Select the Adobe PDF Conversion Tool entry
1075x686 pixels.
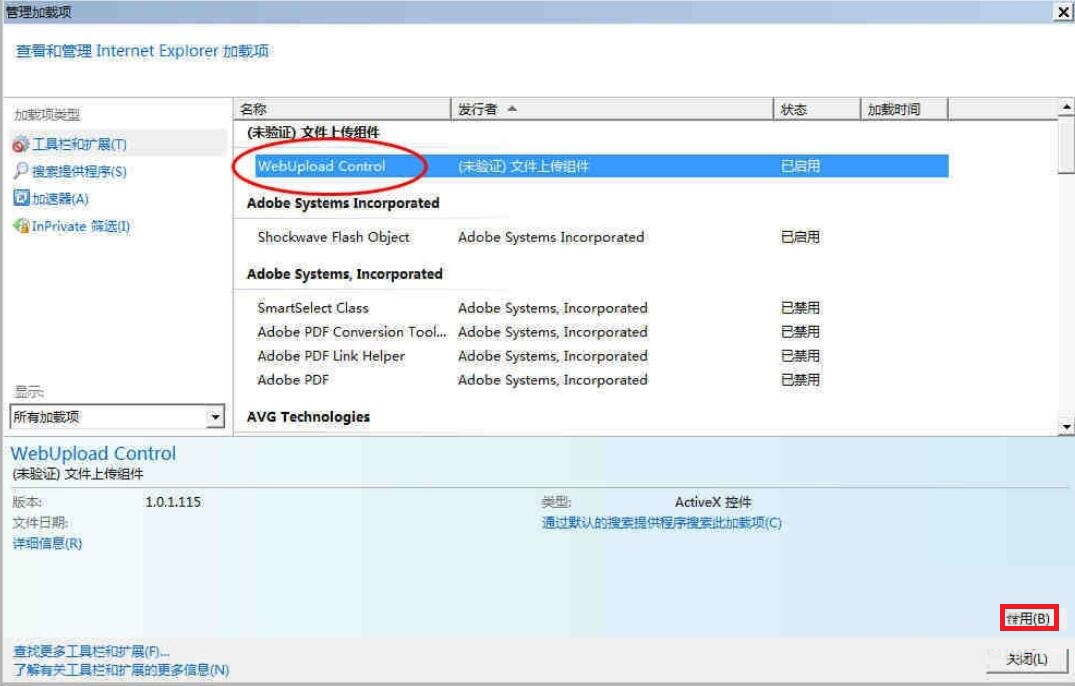pos(351,332)
